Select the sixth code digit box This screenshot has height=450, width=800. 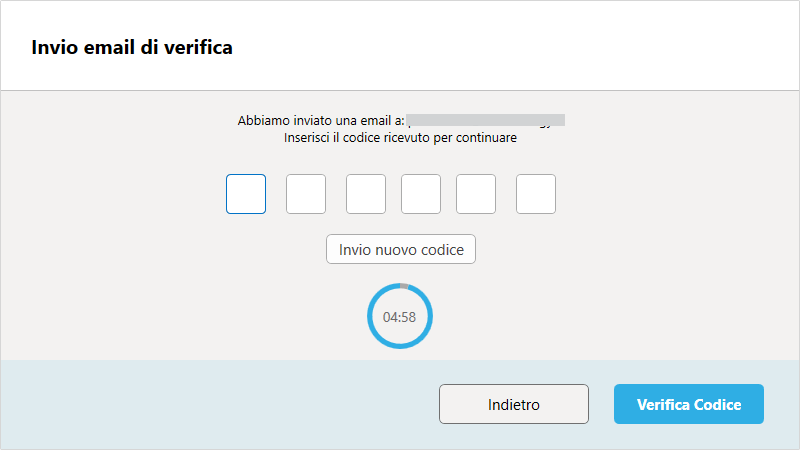(536, 194)
